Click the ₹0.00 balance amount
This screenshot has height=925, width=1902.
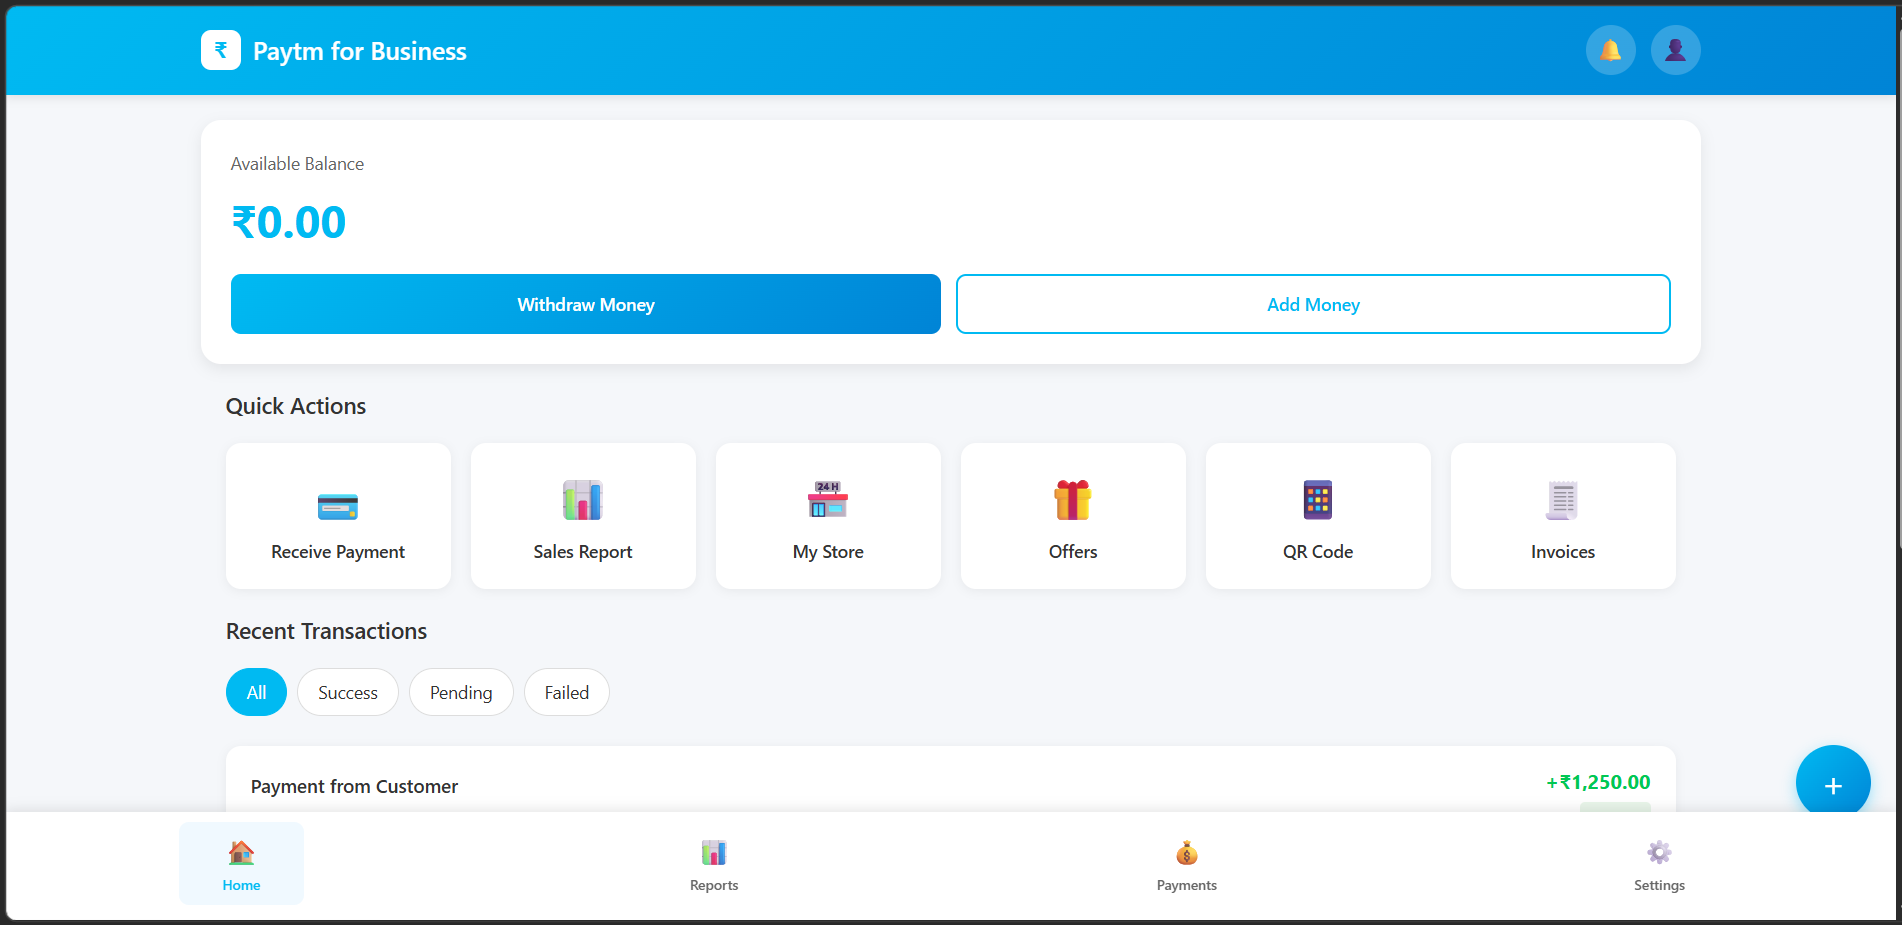tap(289, 222)
